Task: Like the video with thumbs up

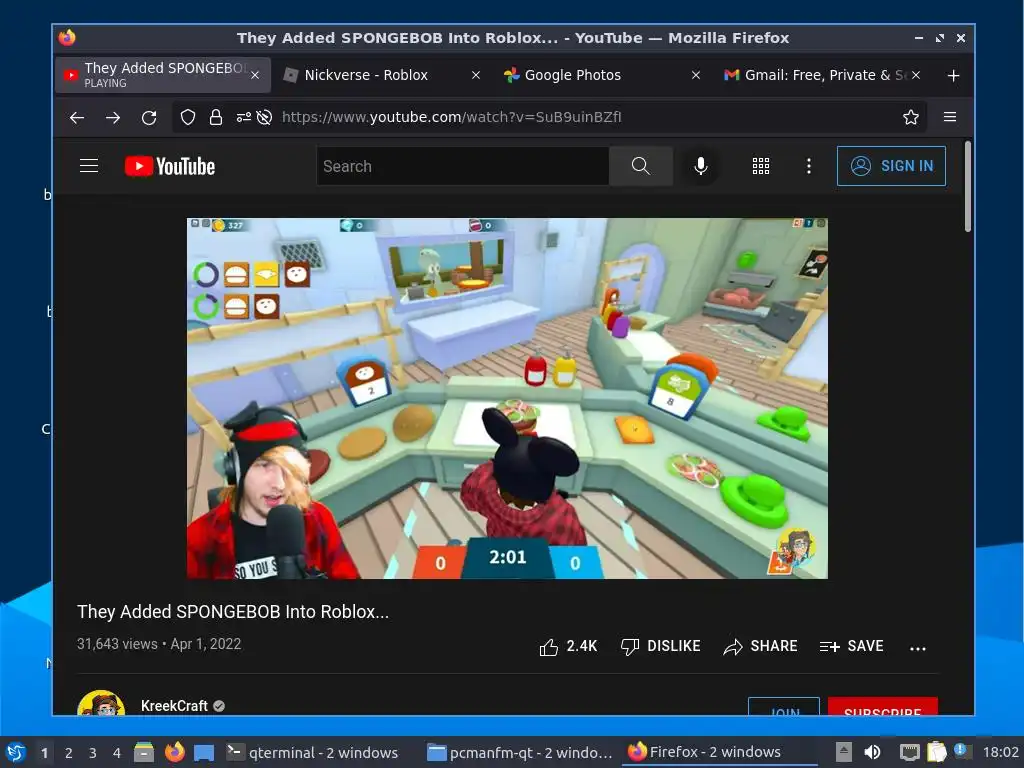Action: click(x=568, y=647)
